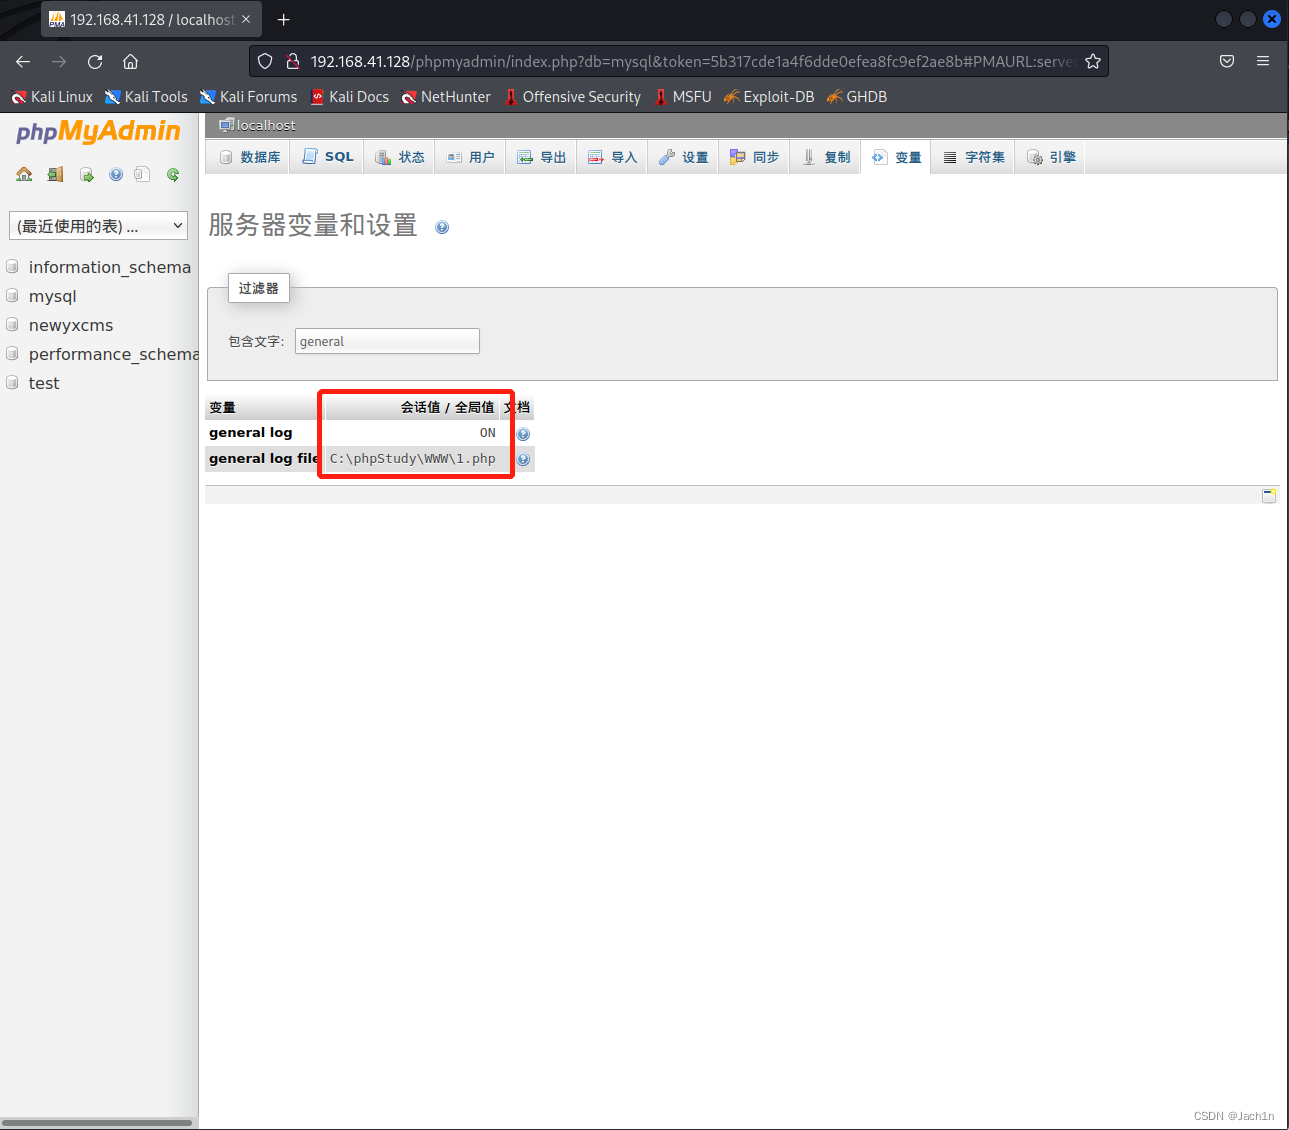
Task: Switch to the 导出 tab
Action: point(541,157)
